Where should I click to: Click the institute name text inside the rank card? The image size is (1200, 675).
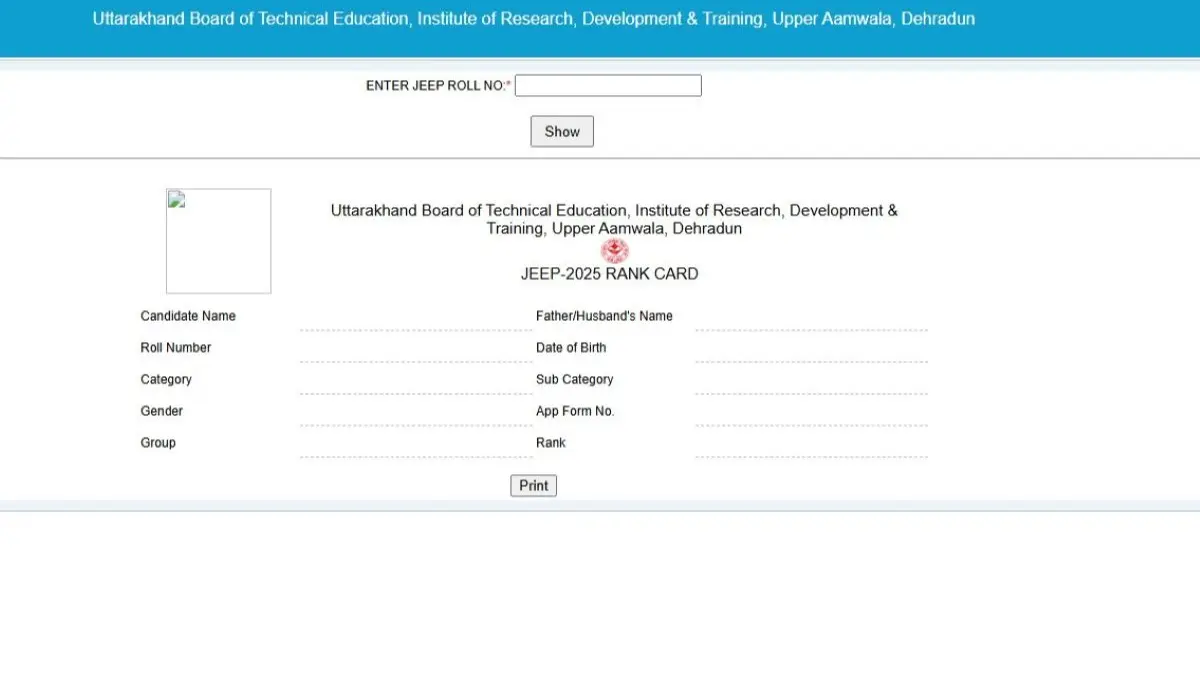tap(614, 219)
